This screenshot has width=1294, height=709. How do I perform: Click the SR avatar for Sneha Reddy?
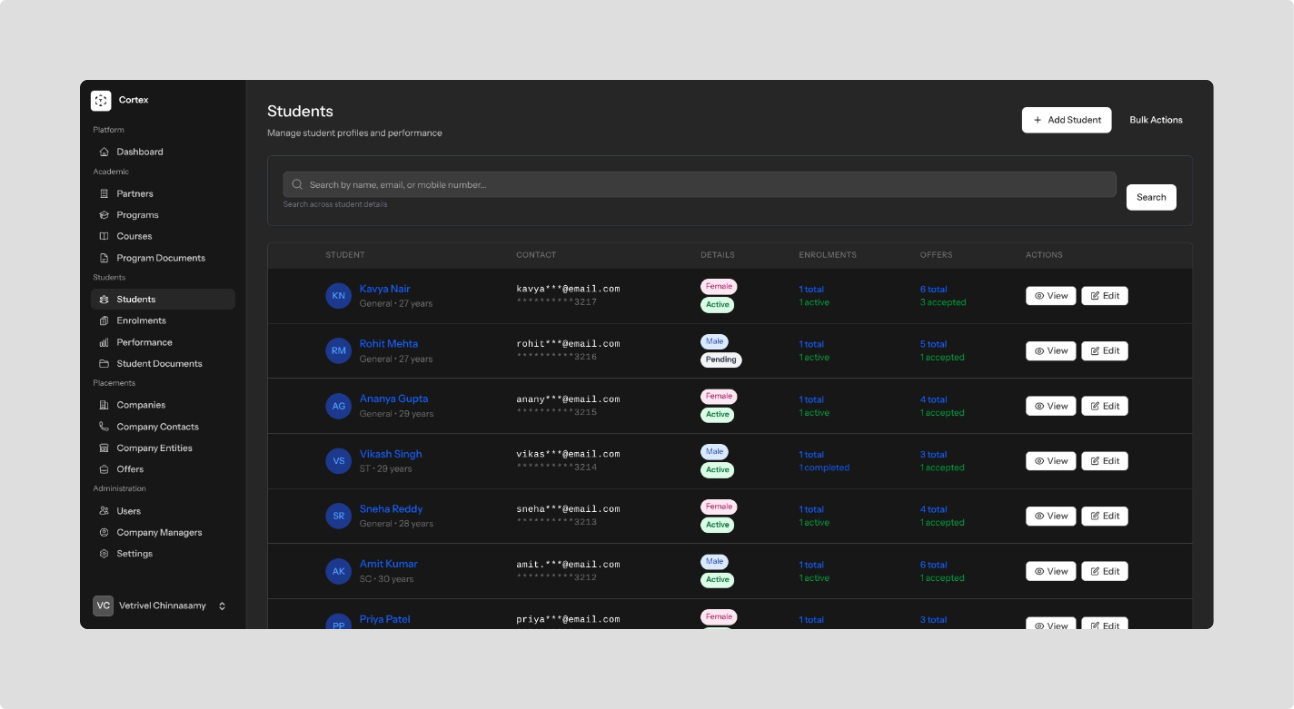click(339, 516)
